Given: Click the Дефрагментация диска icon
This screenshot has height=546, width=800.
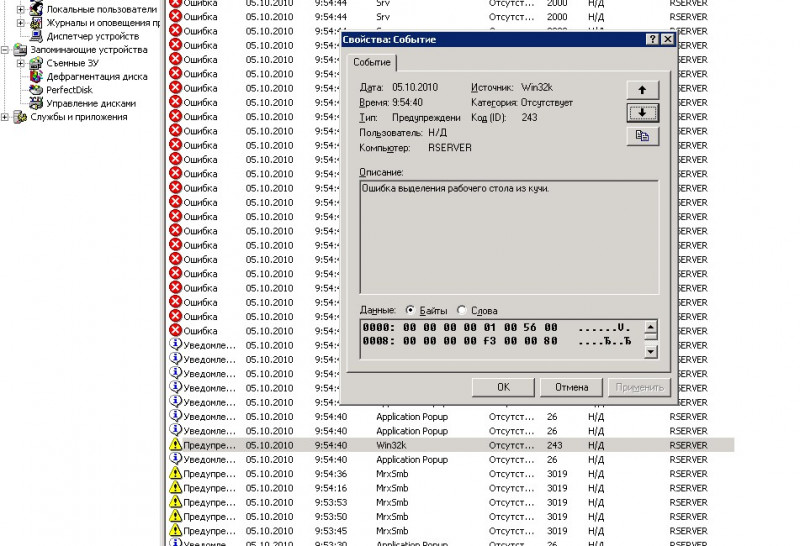Looking at the screenshot, I should 36,77.
